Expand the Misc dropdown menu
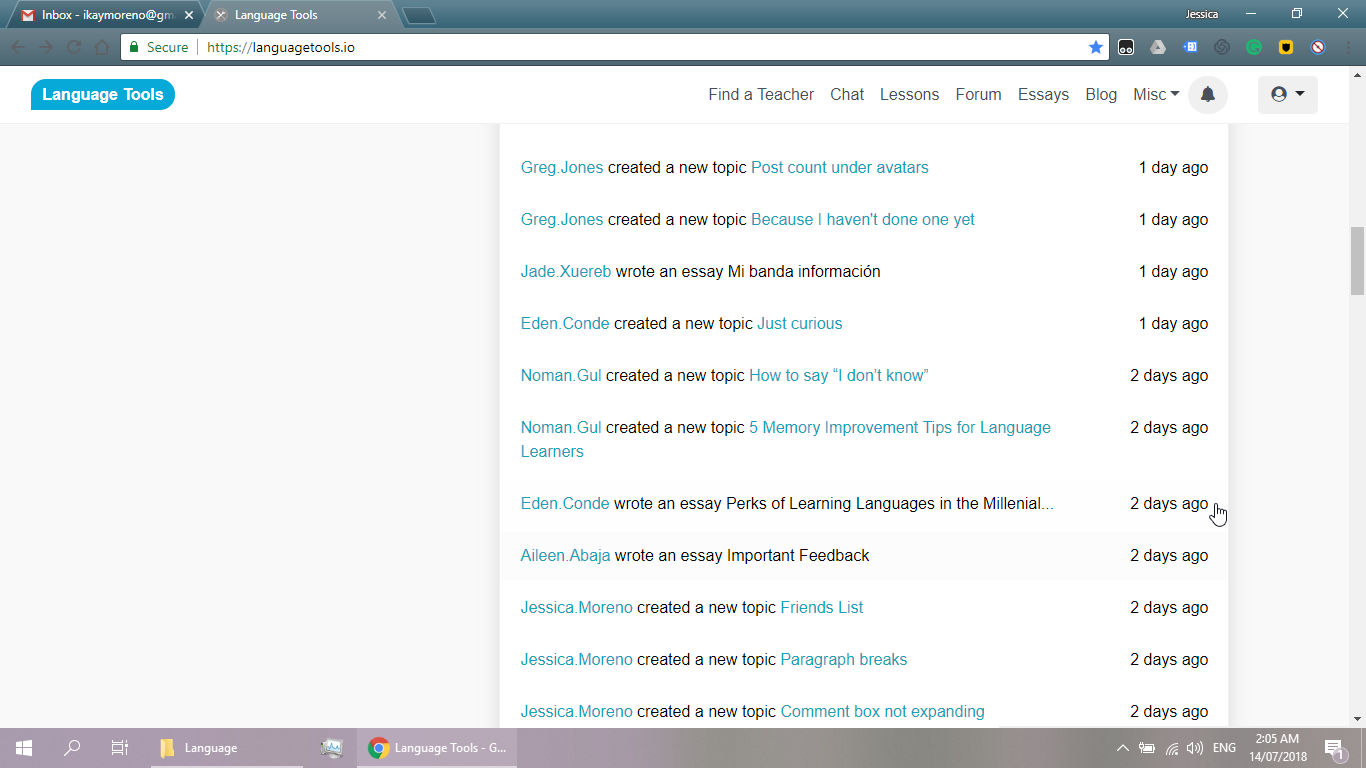 coord(1156,95)
